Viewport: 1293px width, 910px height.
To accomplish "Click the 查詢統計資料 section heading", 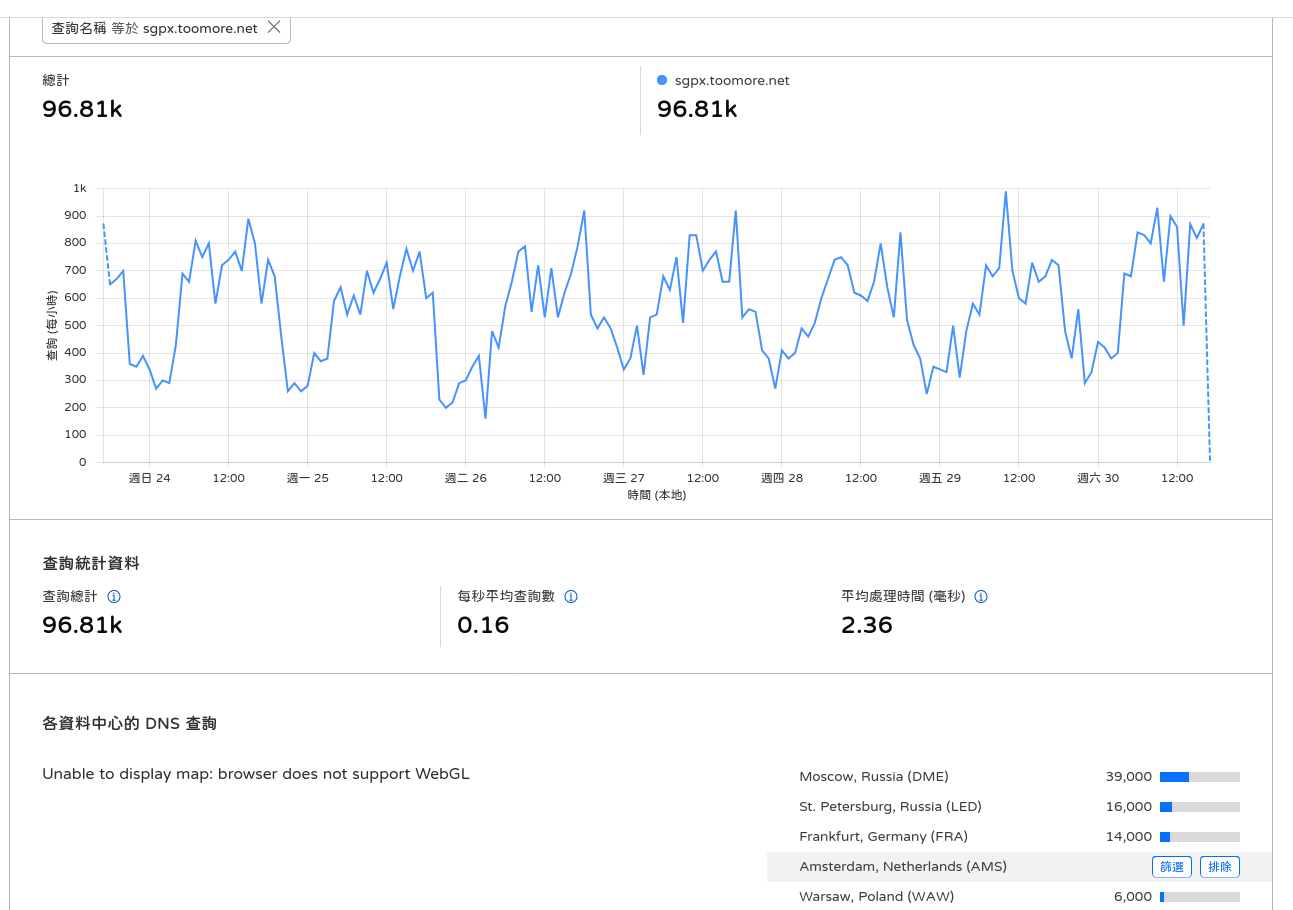I will [91, 564].
